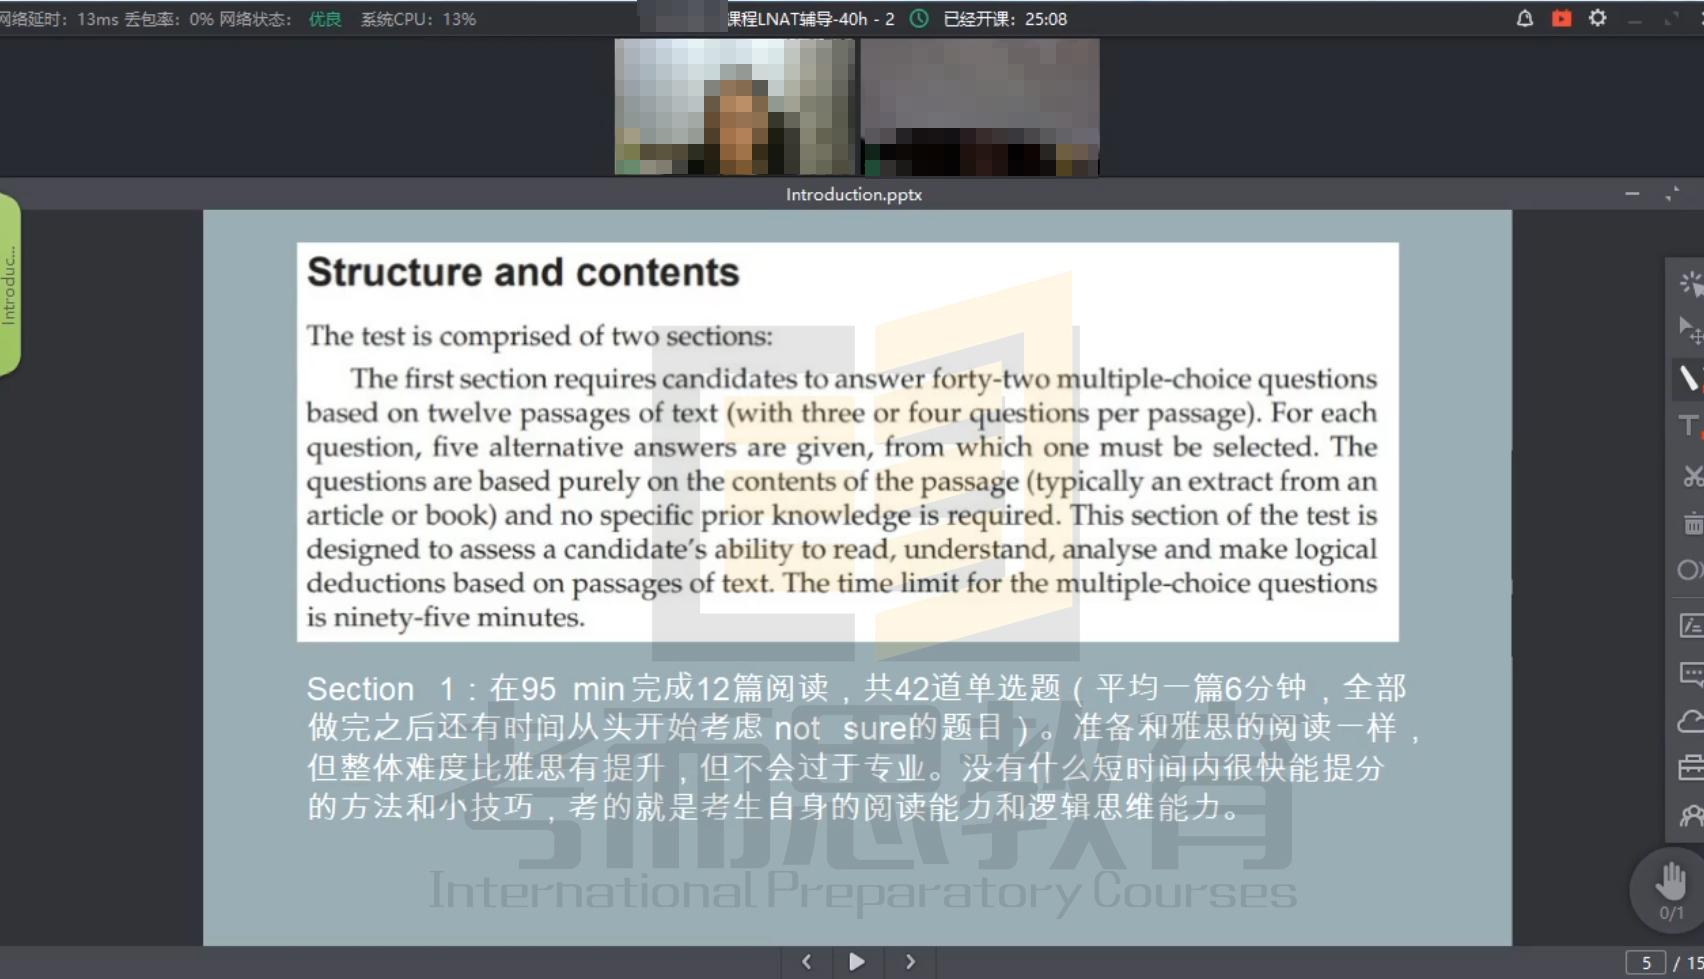The width and height of the screenshot is (1704, 979).
Task: Select the move/select arrow tool
Action: 1689,329
